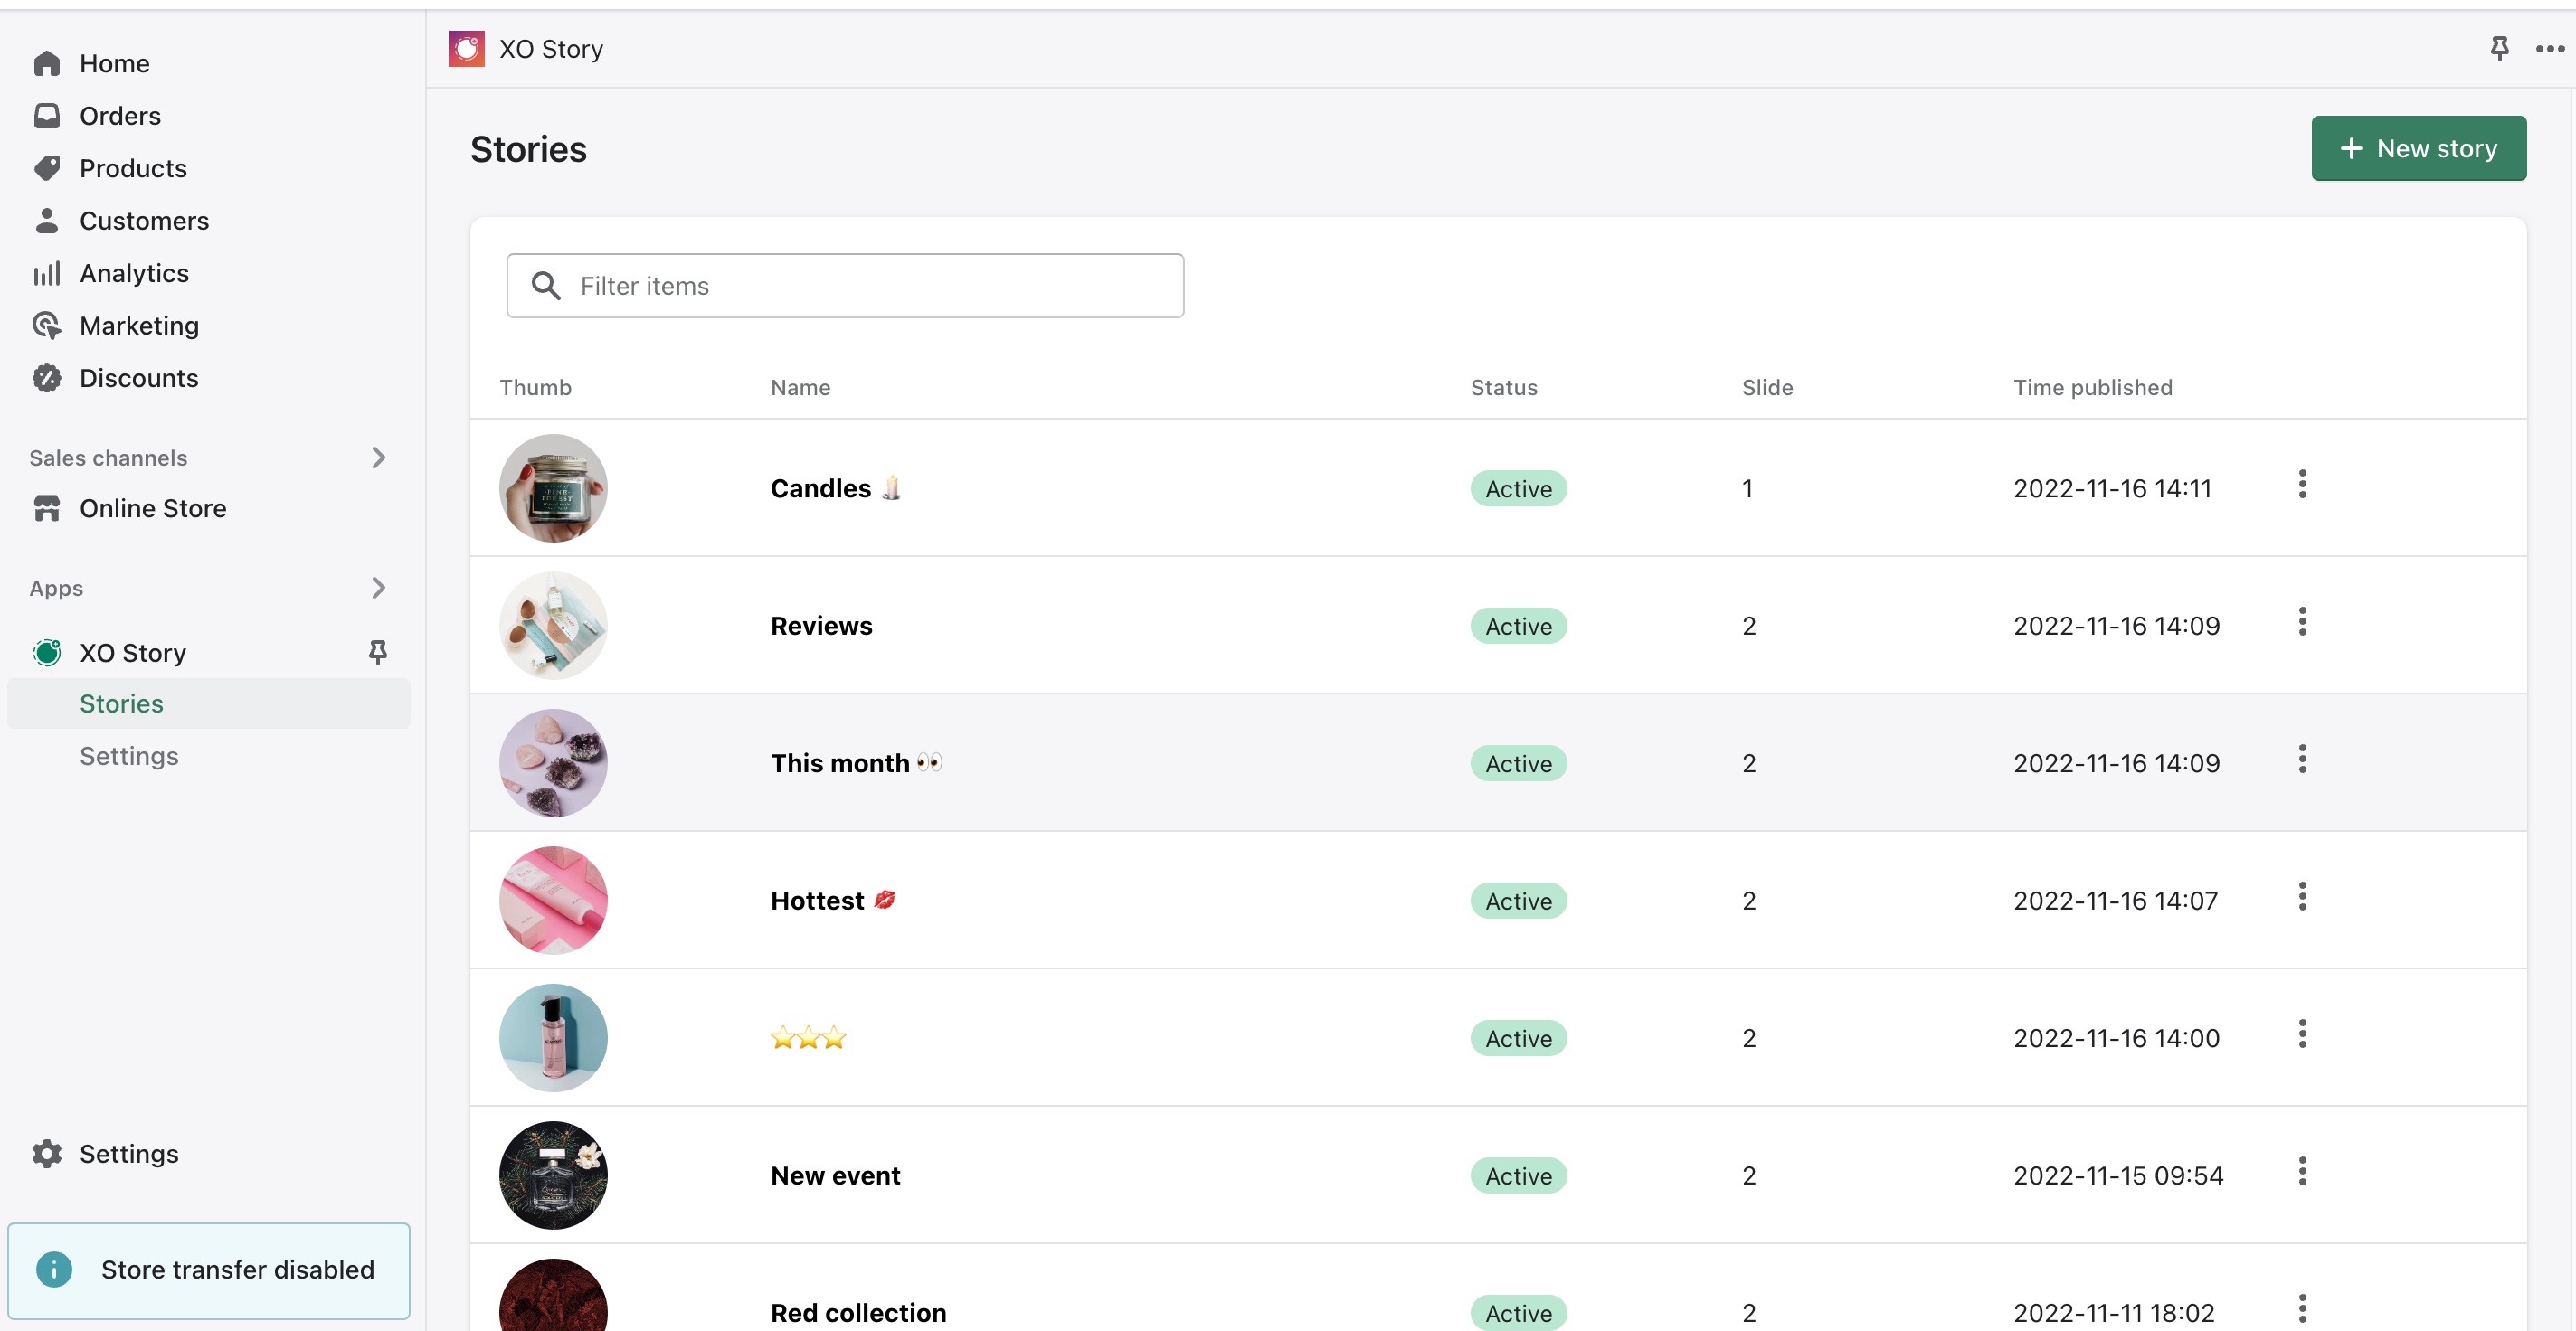Click the Filter items search field

pos(845,285)
